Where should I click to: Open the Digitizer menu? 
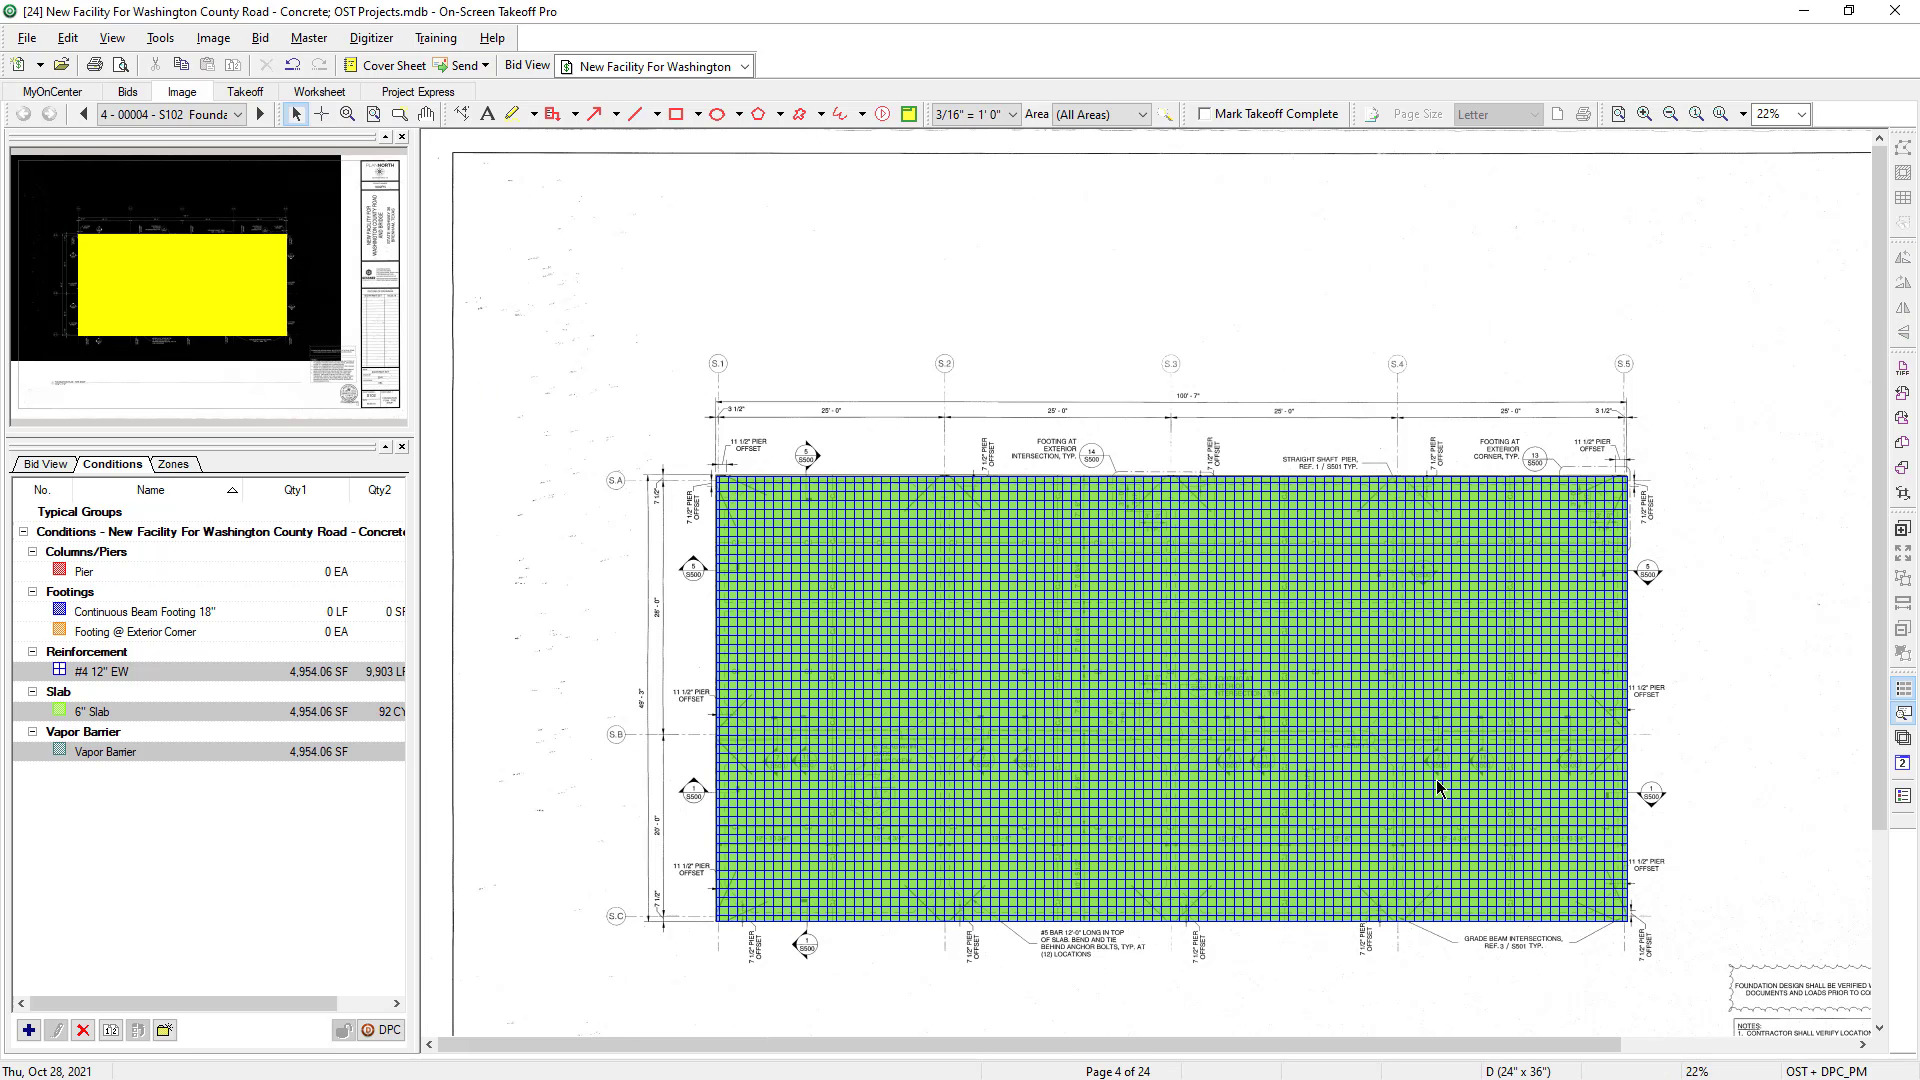click(x=371, y=38)
